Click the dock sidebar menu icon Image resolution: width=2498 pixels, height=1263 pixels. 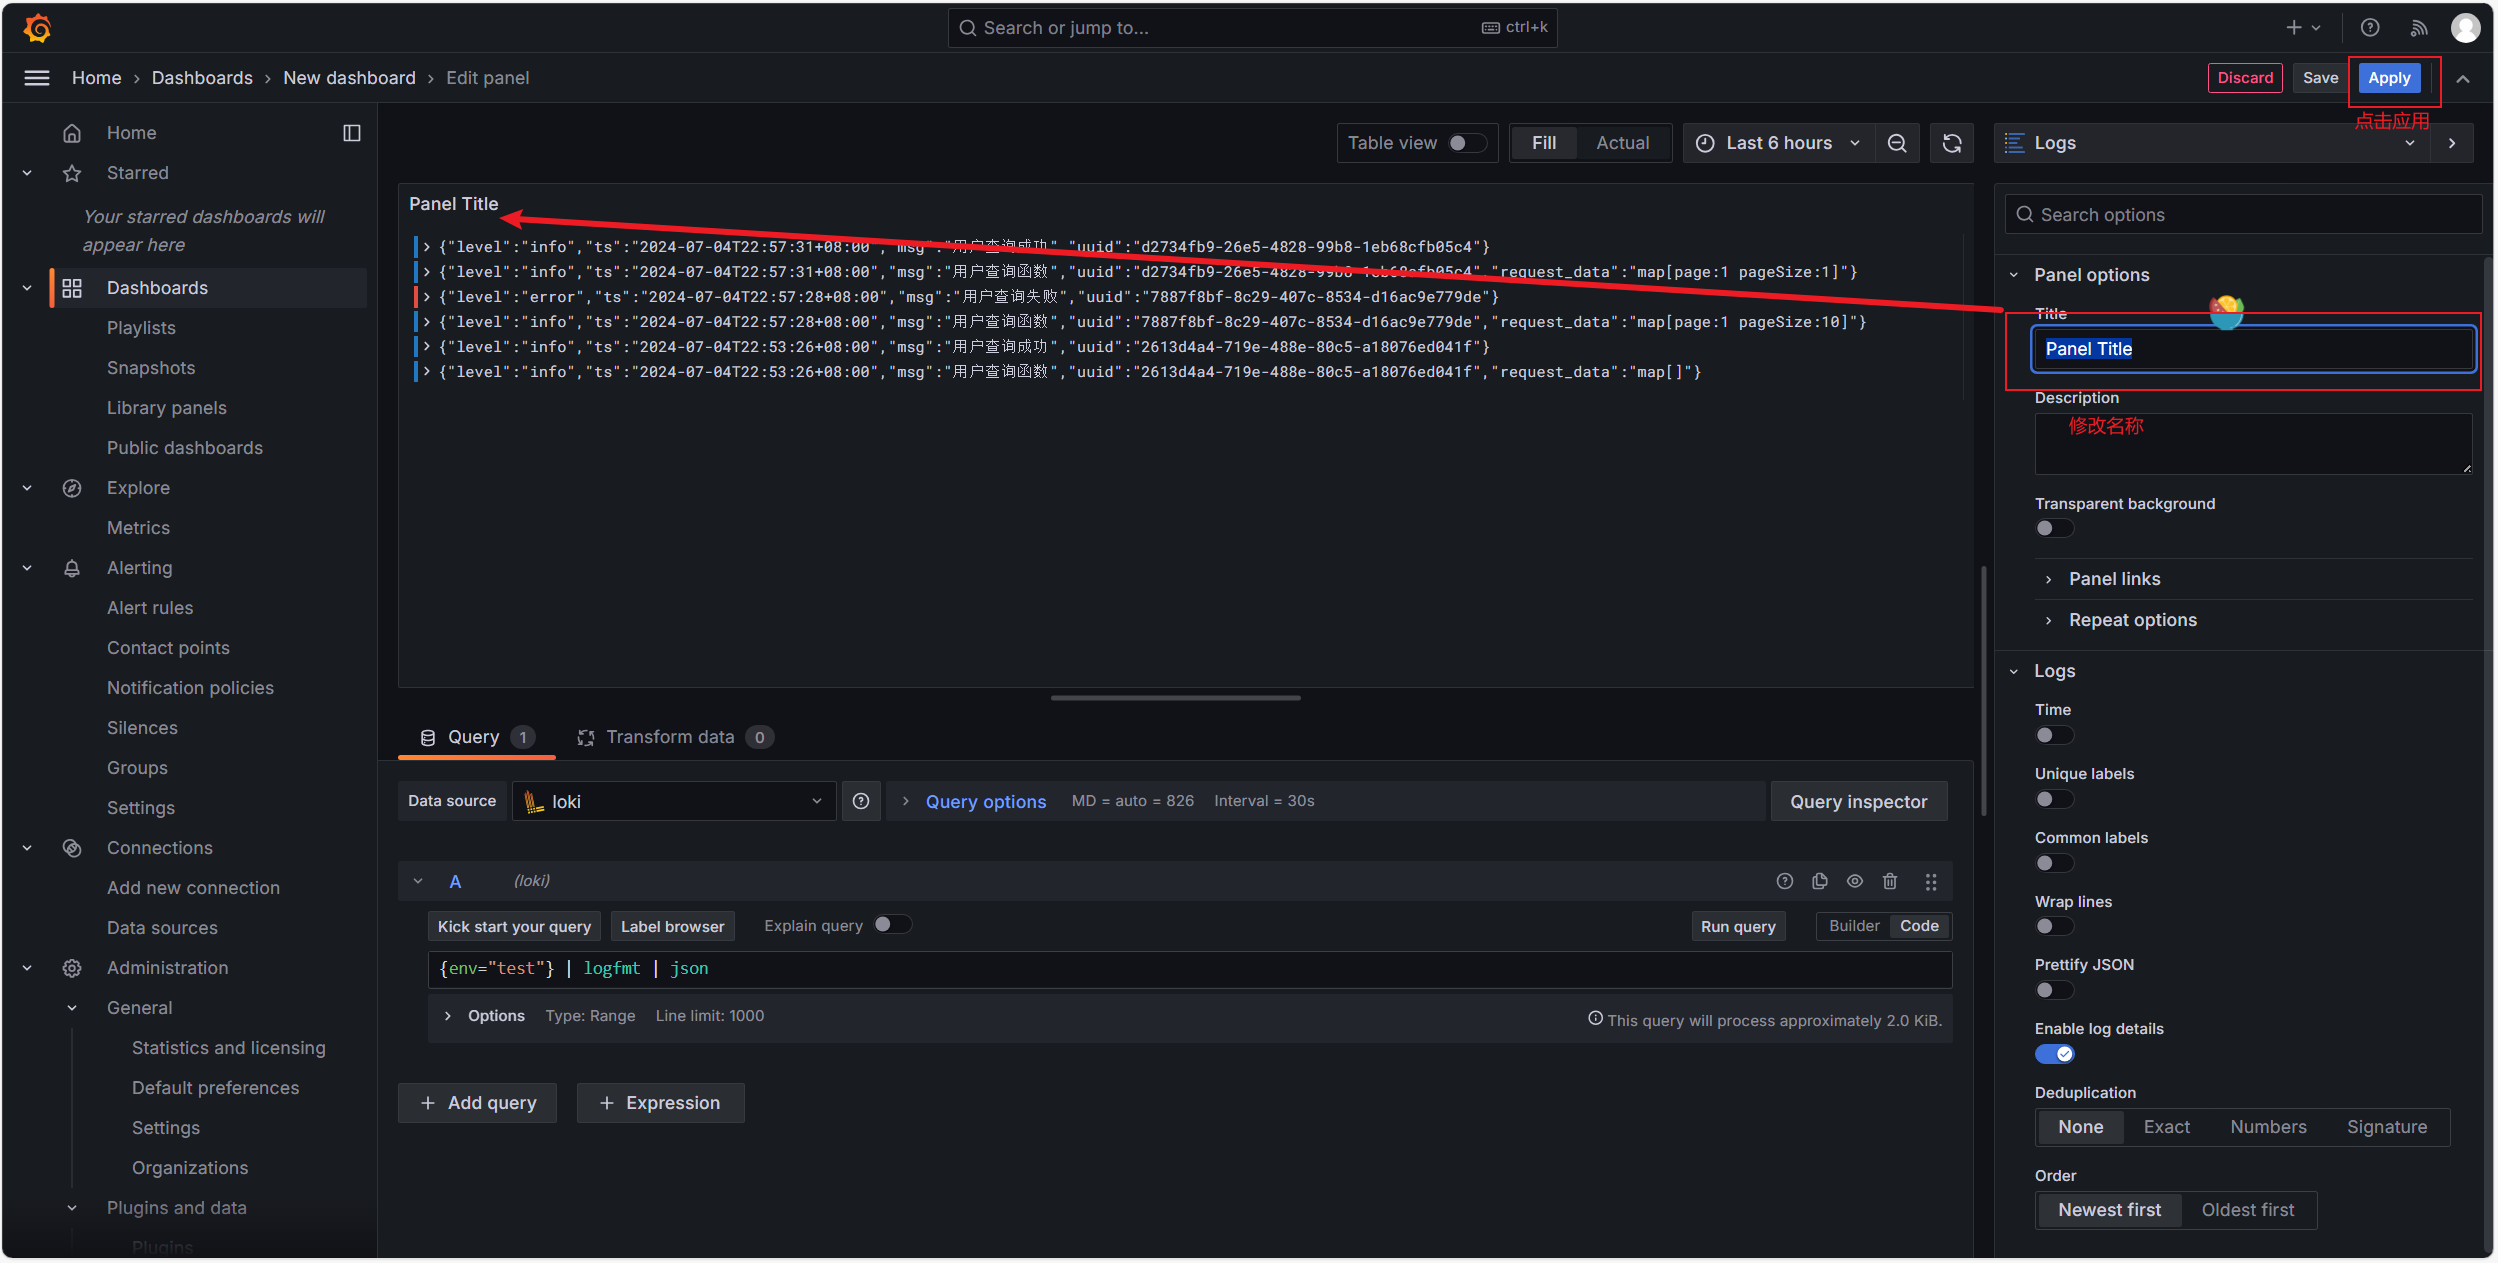[352, 133]
